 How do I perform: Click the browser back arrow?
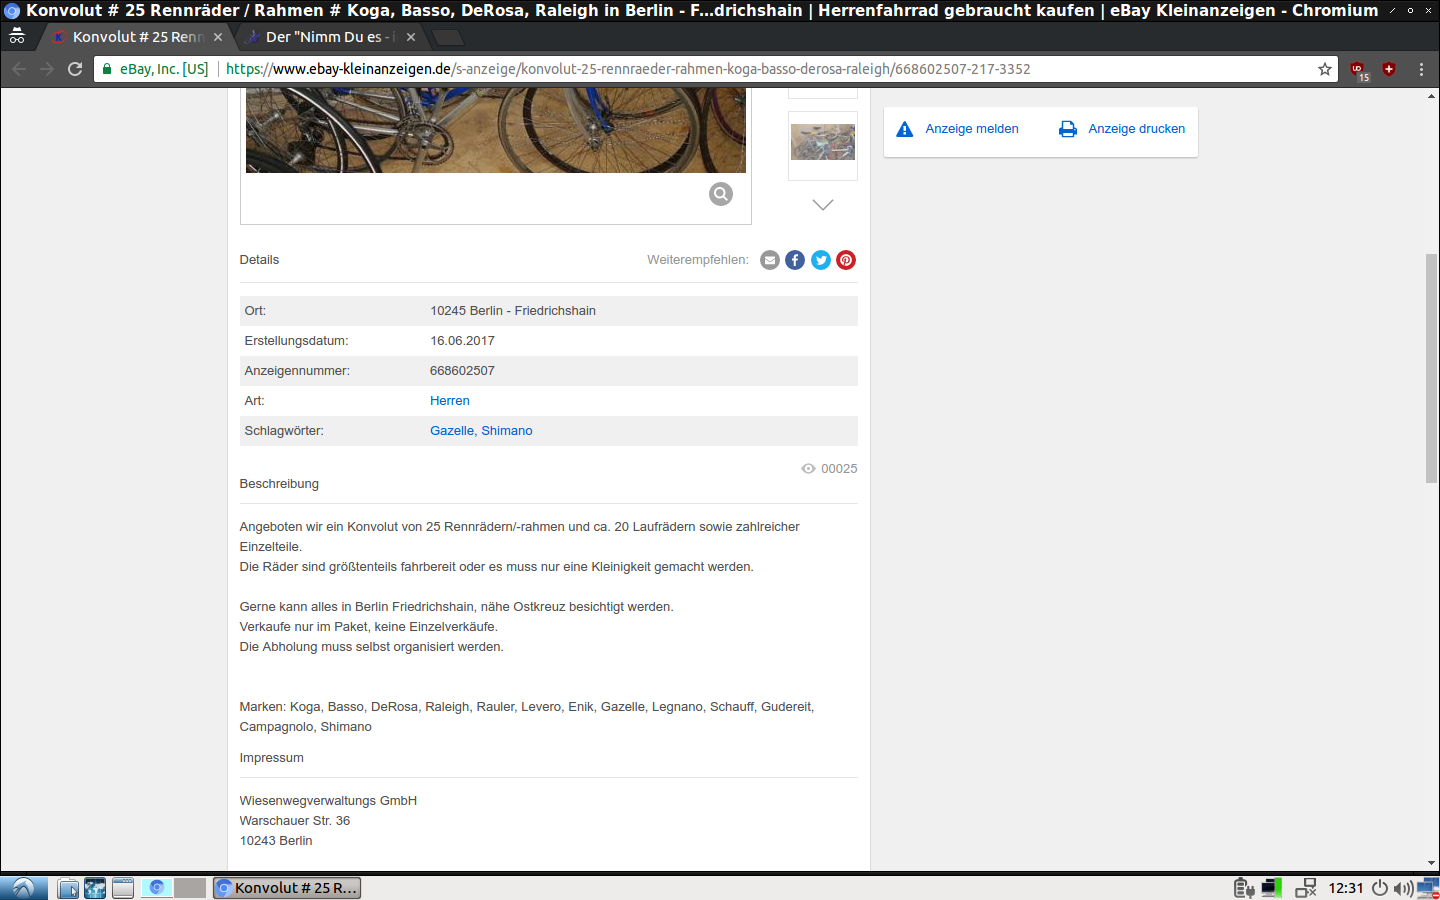(19, 69)
